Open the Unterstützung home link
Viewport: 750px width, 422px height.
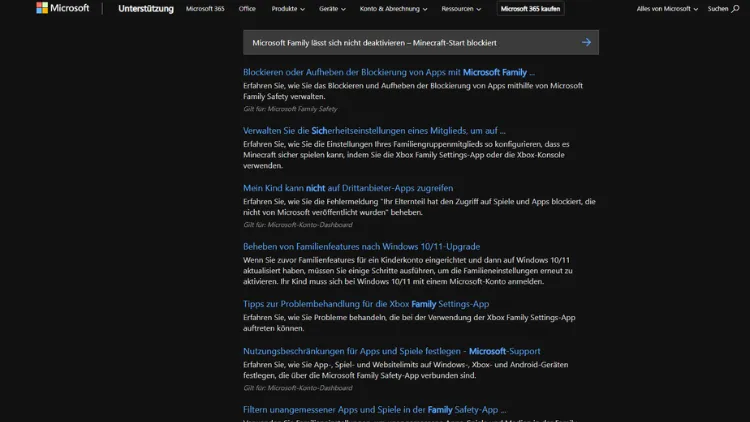click(x=146, y=9)
